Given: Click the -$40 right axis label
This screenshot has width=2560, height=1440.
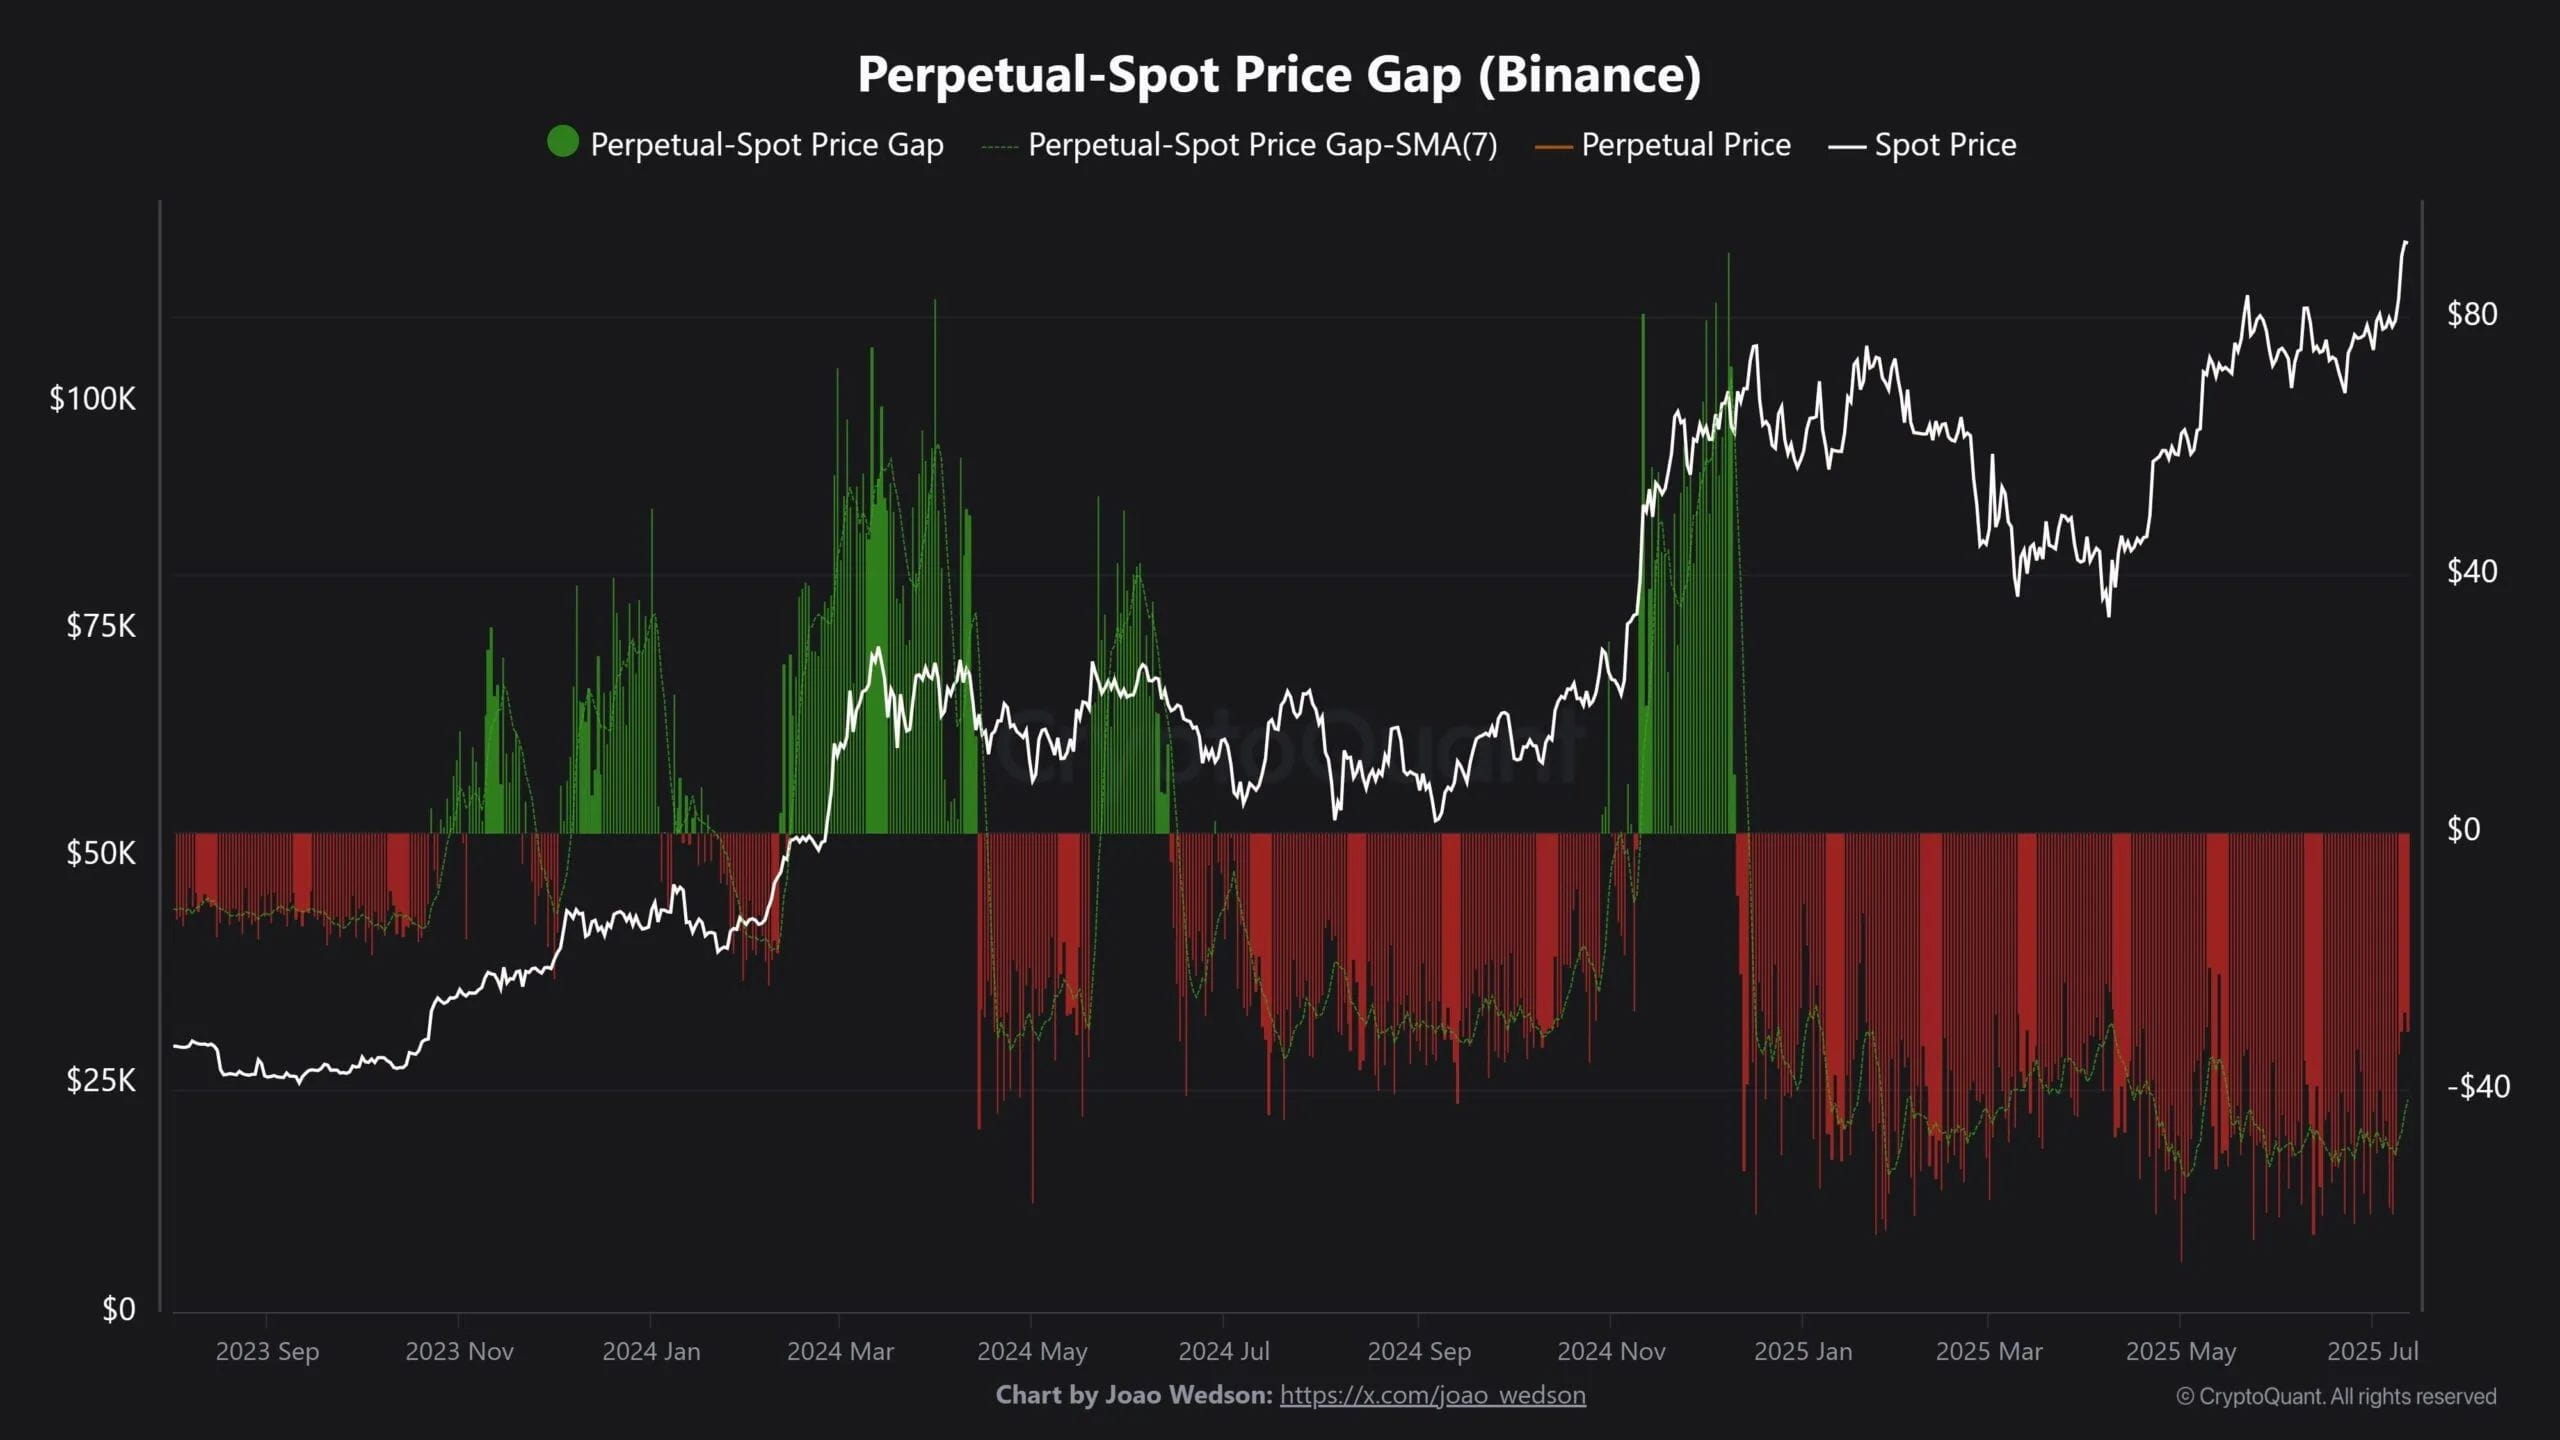Looking at the screenshot, I should tap(2478, 1086).
